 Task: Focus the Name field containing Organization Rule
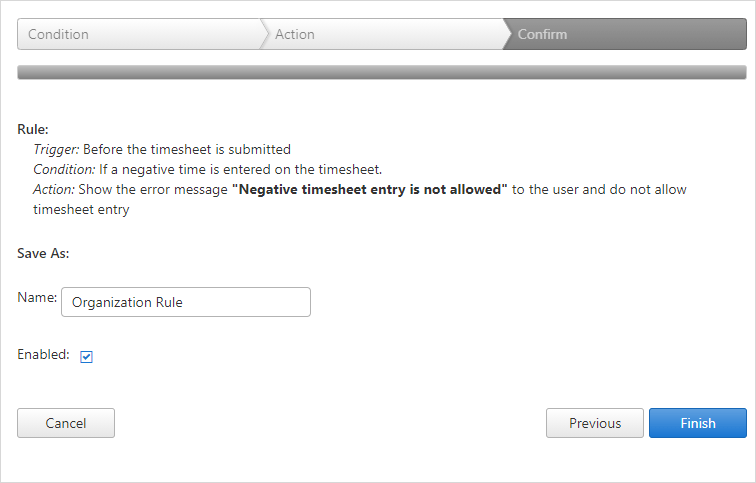(186, 302)
